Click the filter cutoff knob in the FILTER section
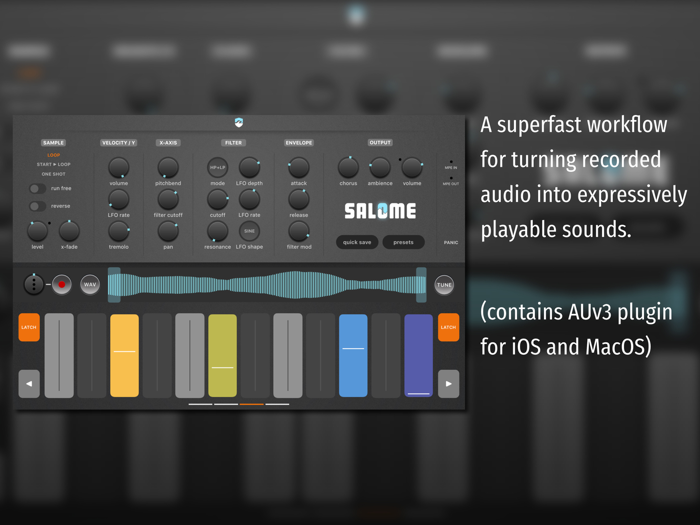The width and height of the screenshot is (700, 525). click(217, 199)
